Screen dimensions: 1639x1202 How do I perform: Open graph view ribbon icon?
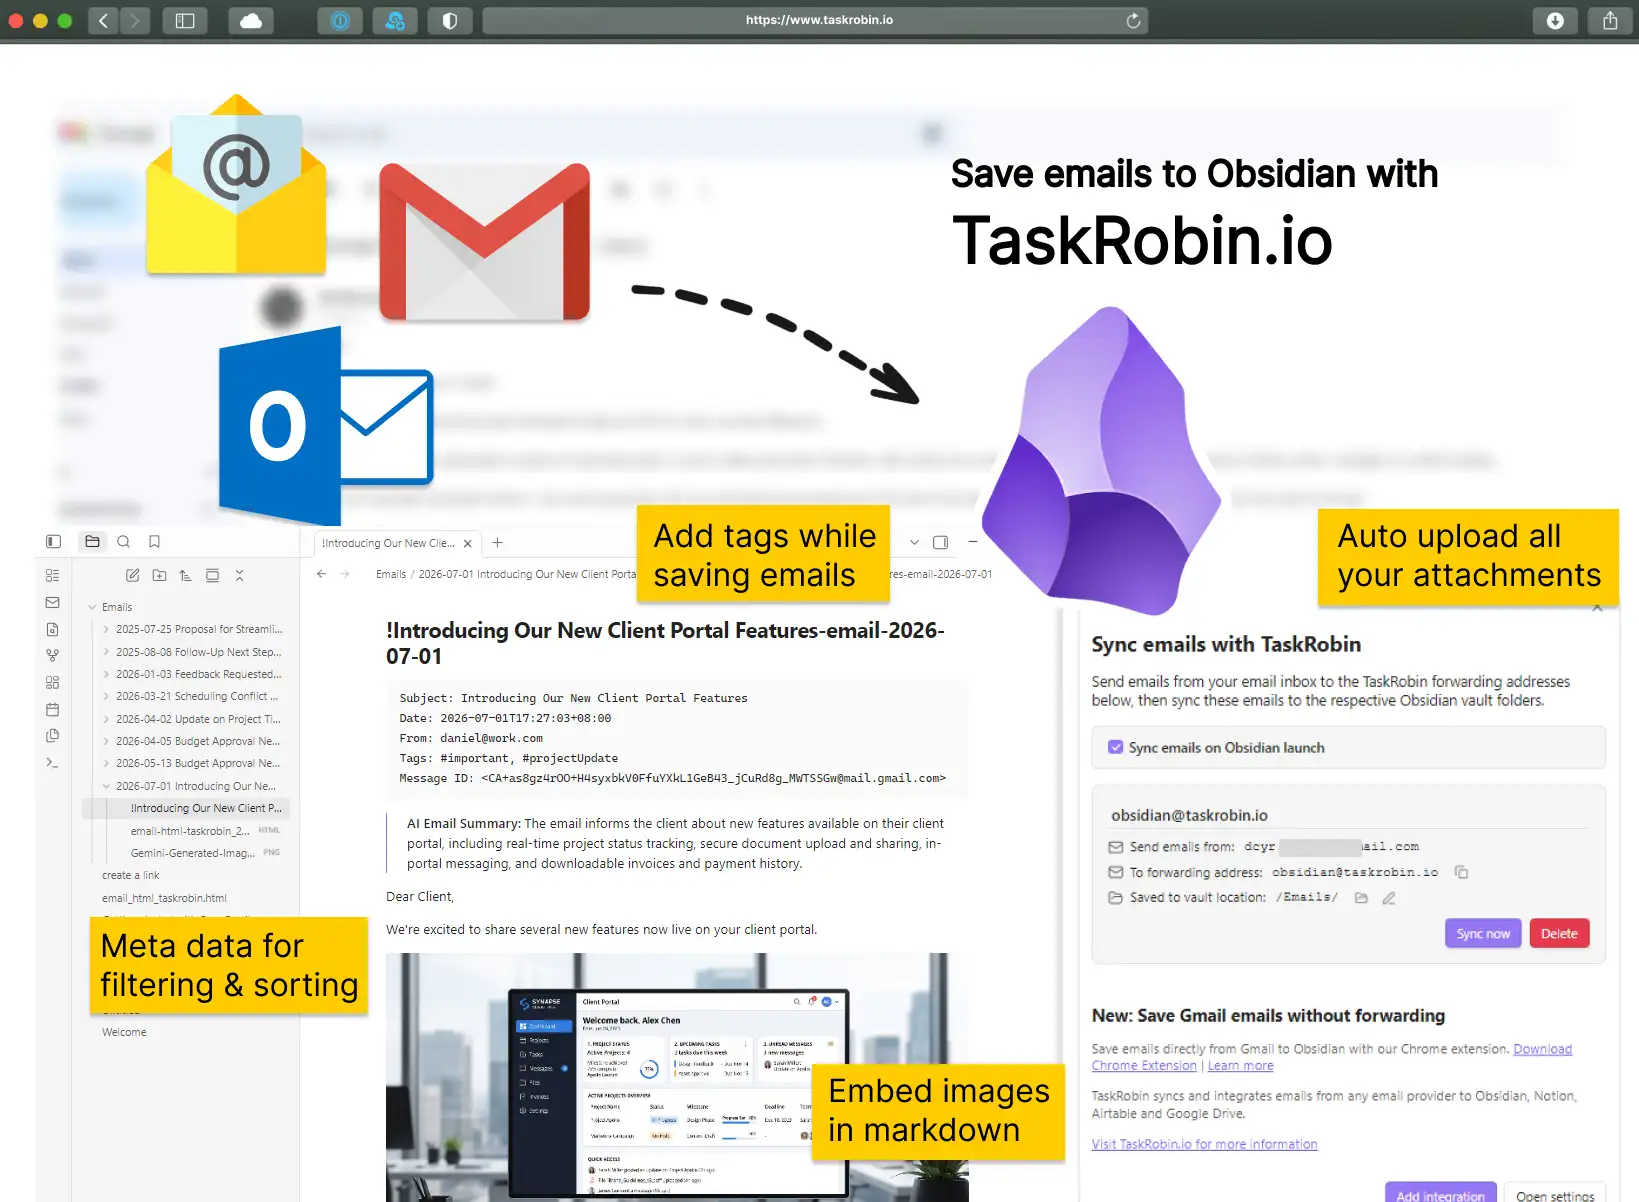(53, 656)
